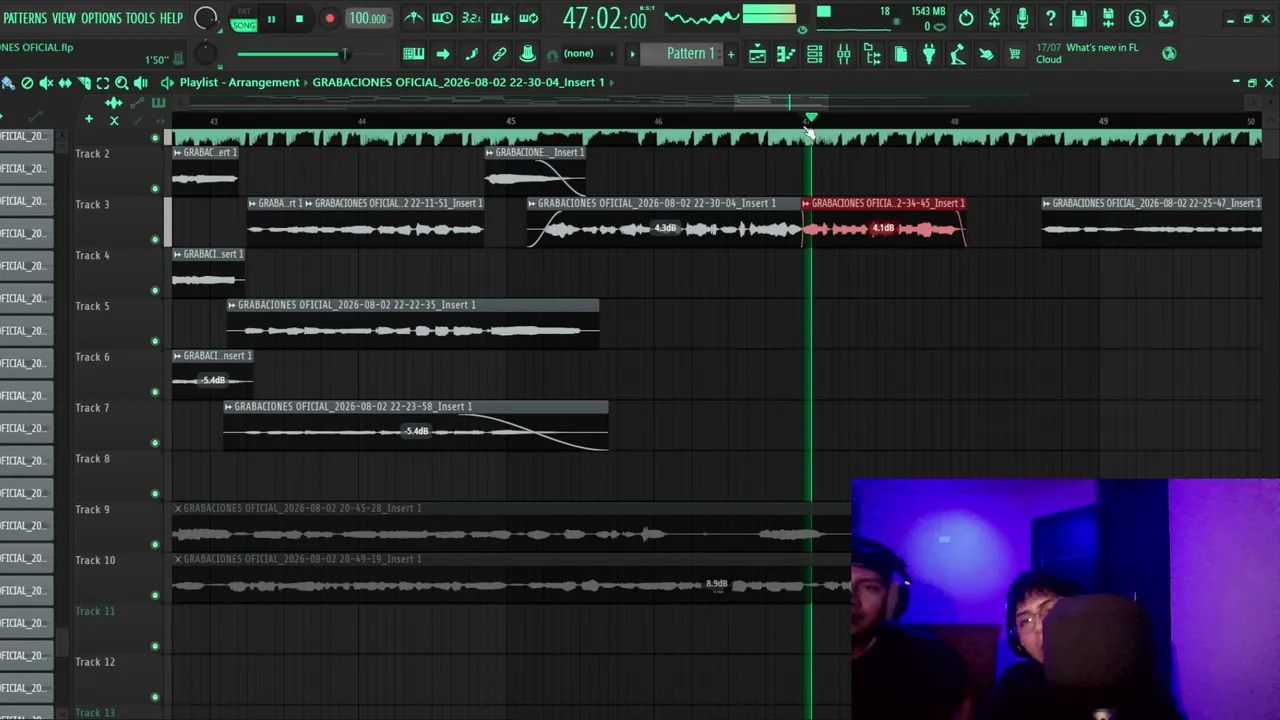
Task: Select the Zoom magnifier tool in Playlist
Action: 122,83
